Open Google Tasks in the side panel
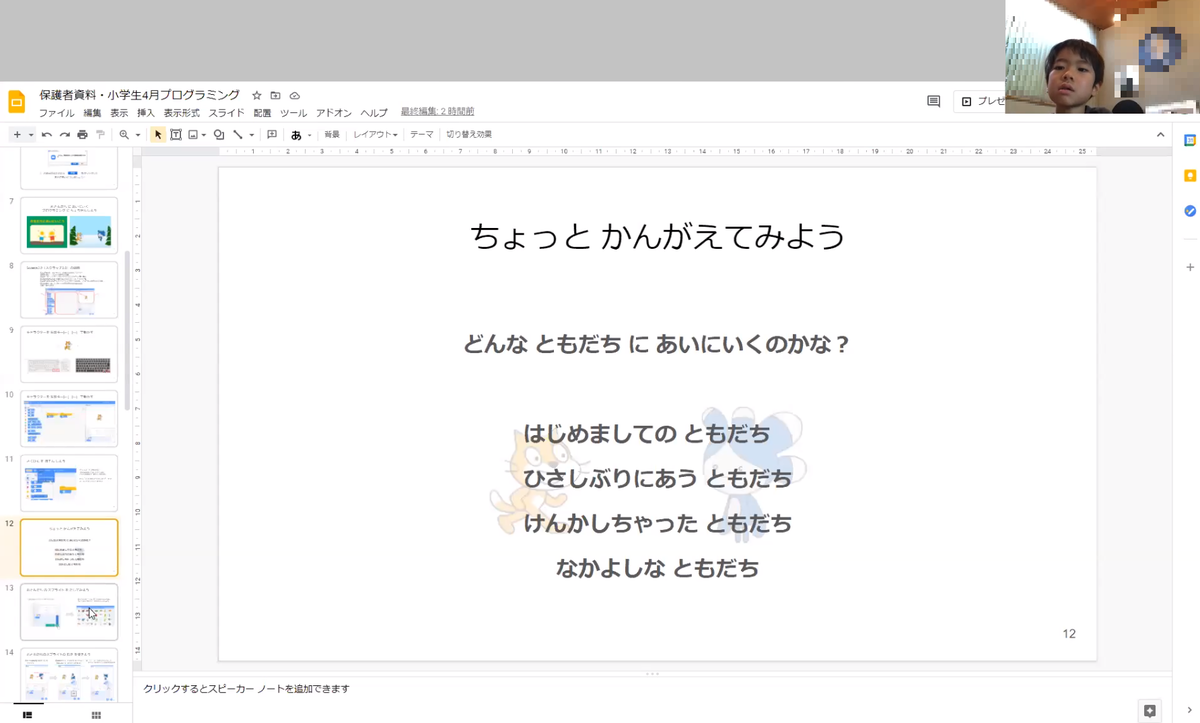Screen dimensions: 1200x723 (1190, 211)
